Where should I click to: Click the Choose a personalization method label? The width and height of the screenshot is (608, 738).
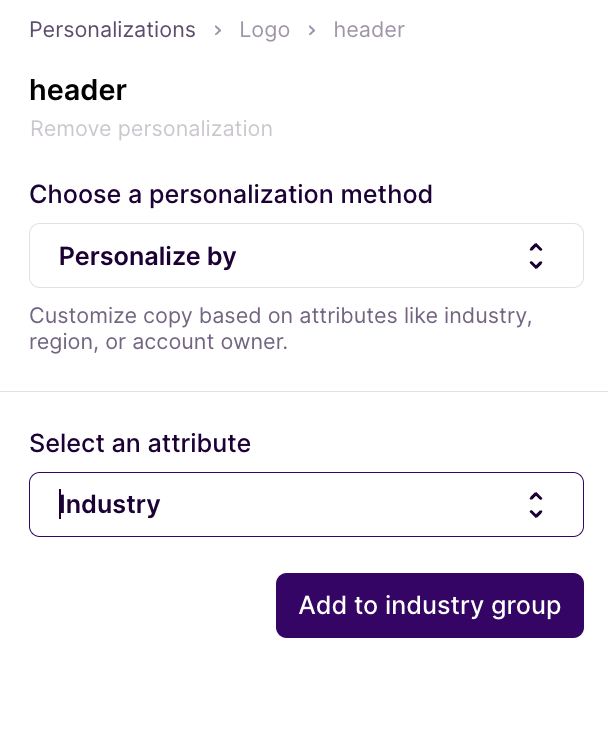pyautogui.click(x=231, y=194)
